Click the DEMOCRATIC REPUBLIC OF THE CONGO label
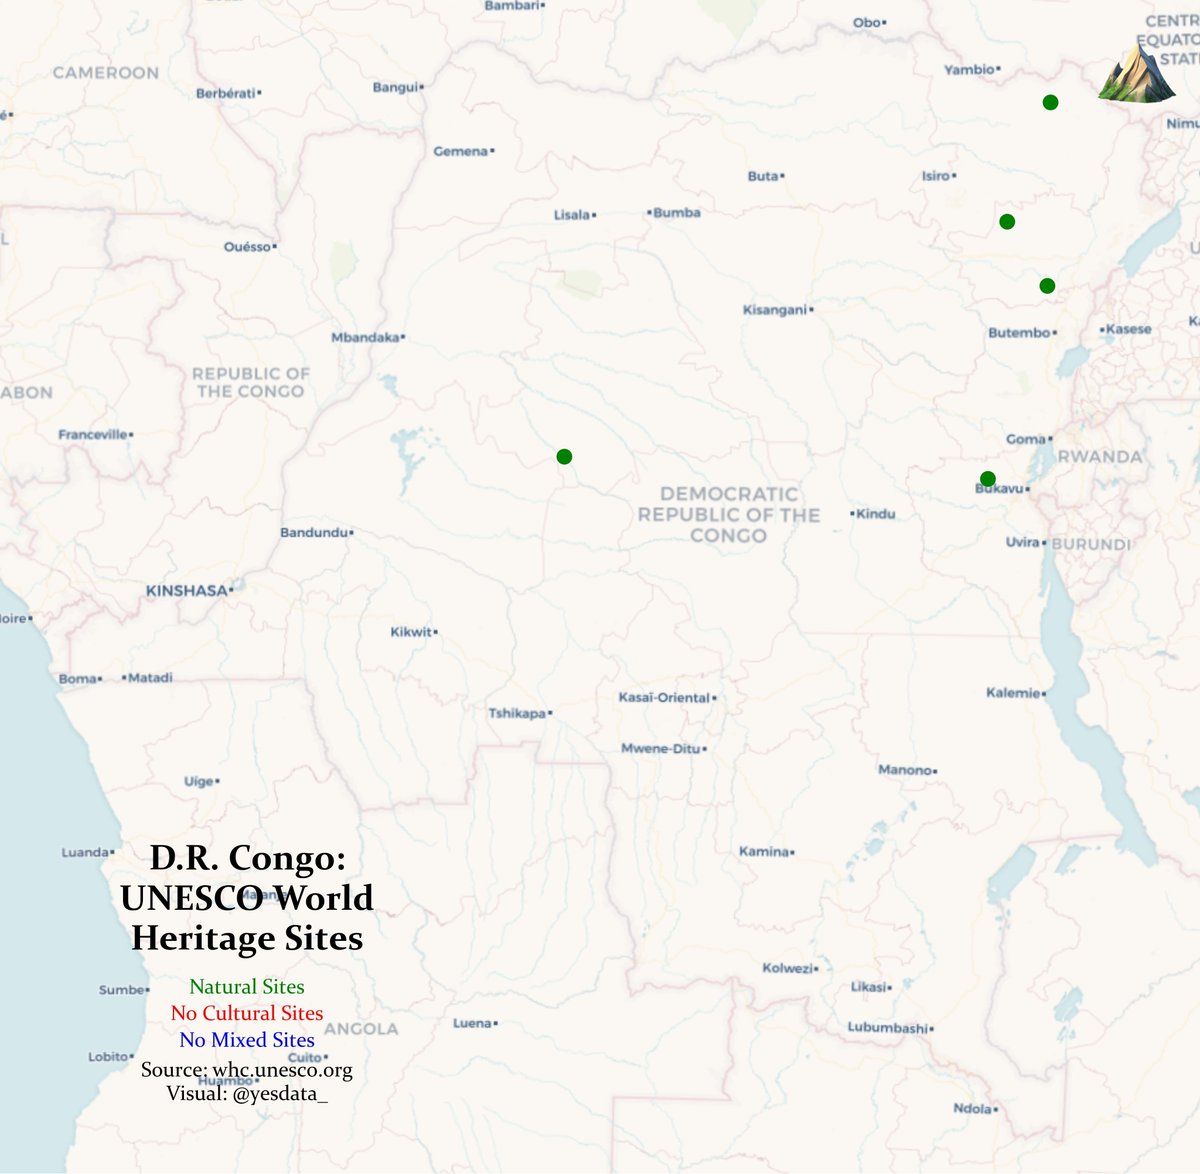The height and width of the screenshot is (1174, 1200). click(727, 512)
